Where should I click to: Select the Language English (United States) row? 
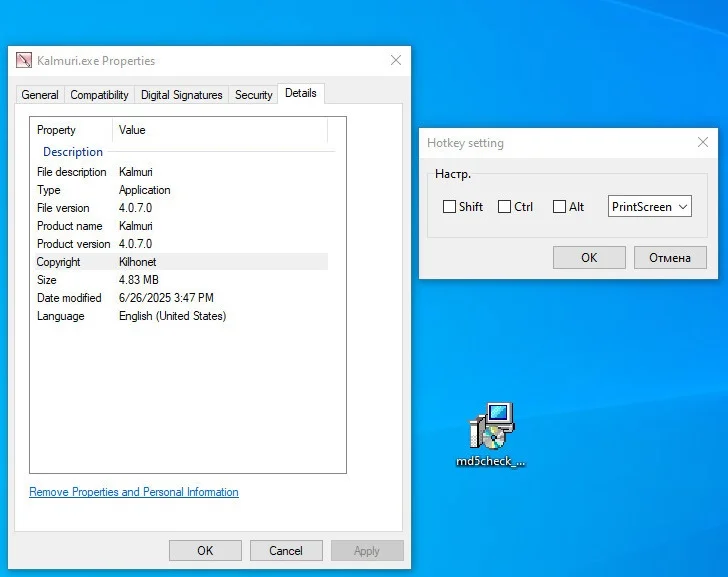click(182, 316)
